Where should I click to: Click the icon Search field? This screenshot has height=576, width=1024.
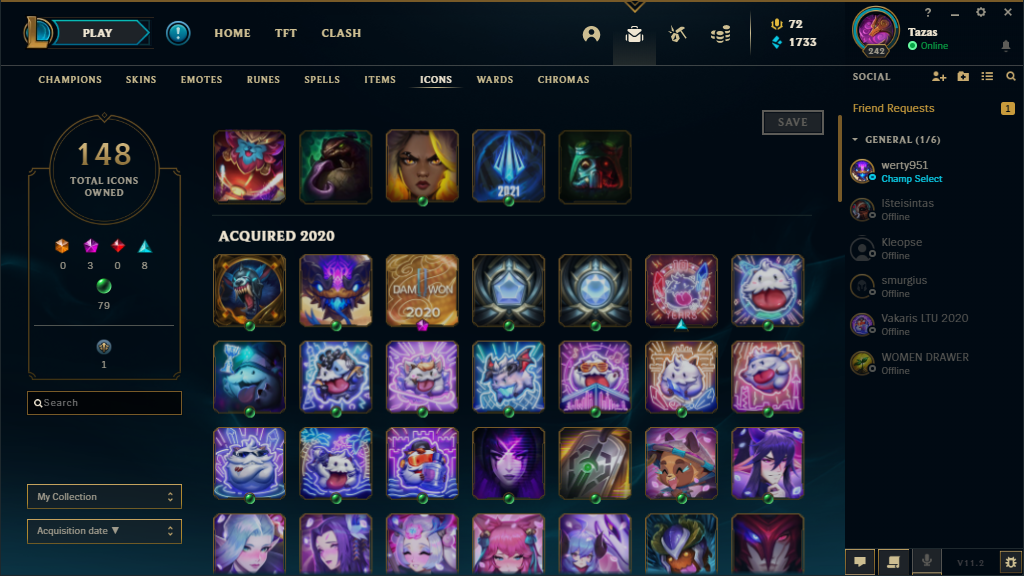pos(104,403)
